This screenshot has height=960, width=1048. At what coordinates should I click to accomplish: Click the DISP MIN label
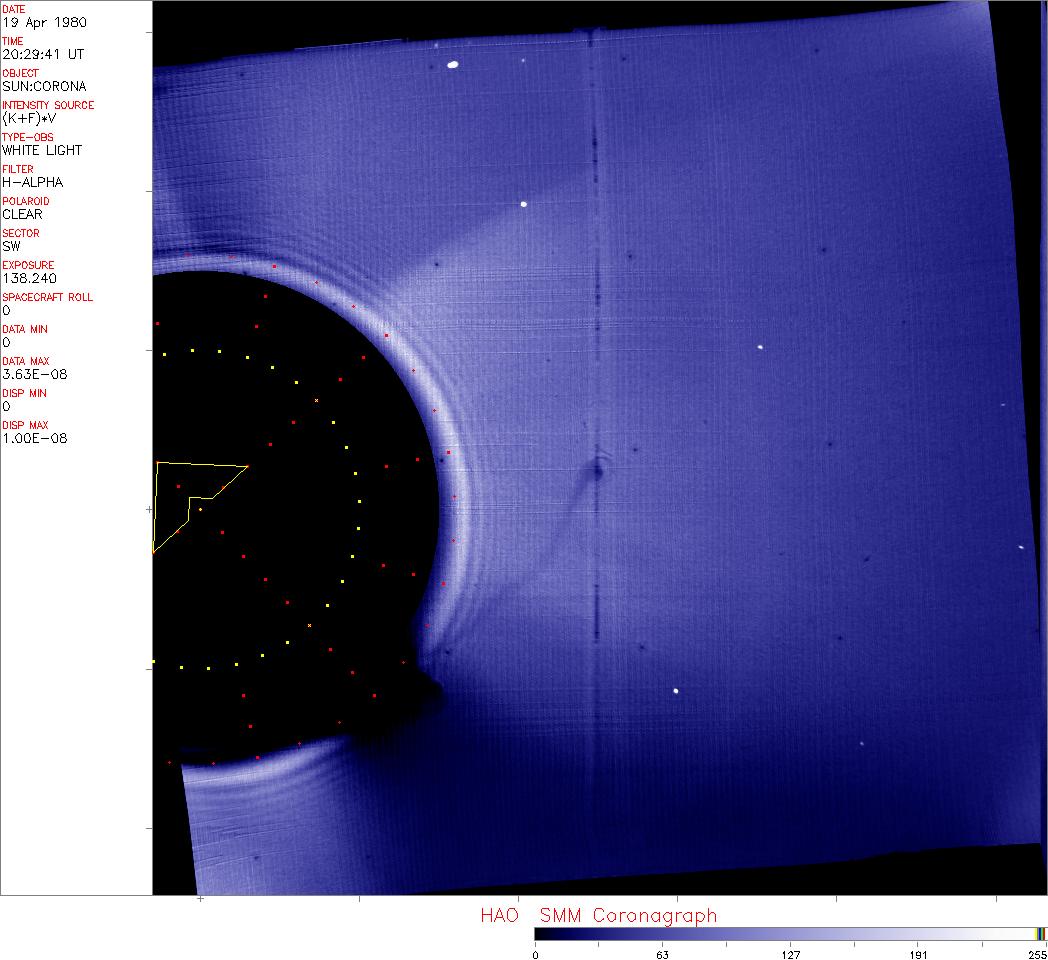pos(24,393)
